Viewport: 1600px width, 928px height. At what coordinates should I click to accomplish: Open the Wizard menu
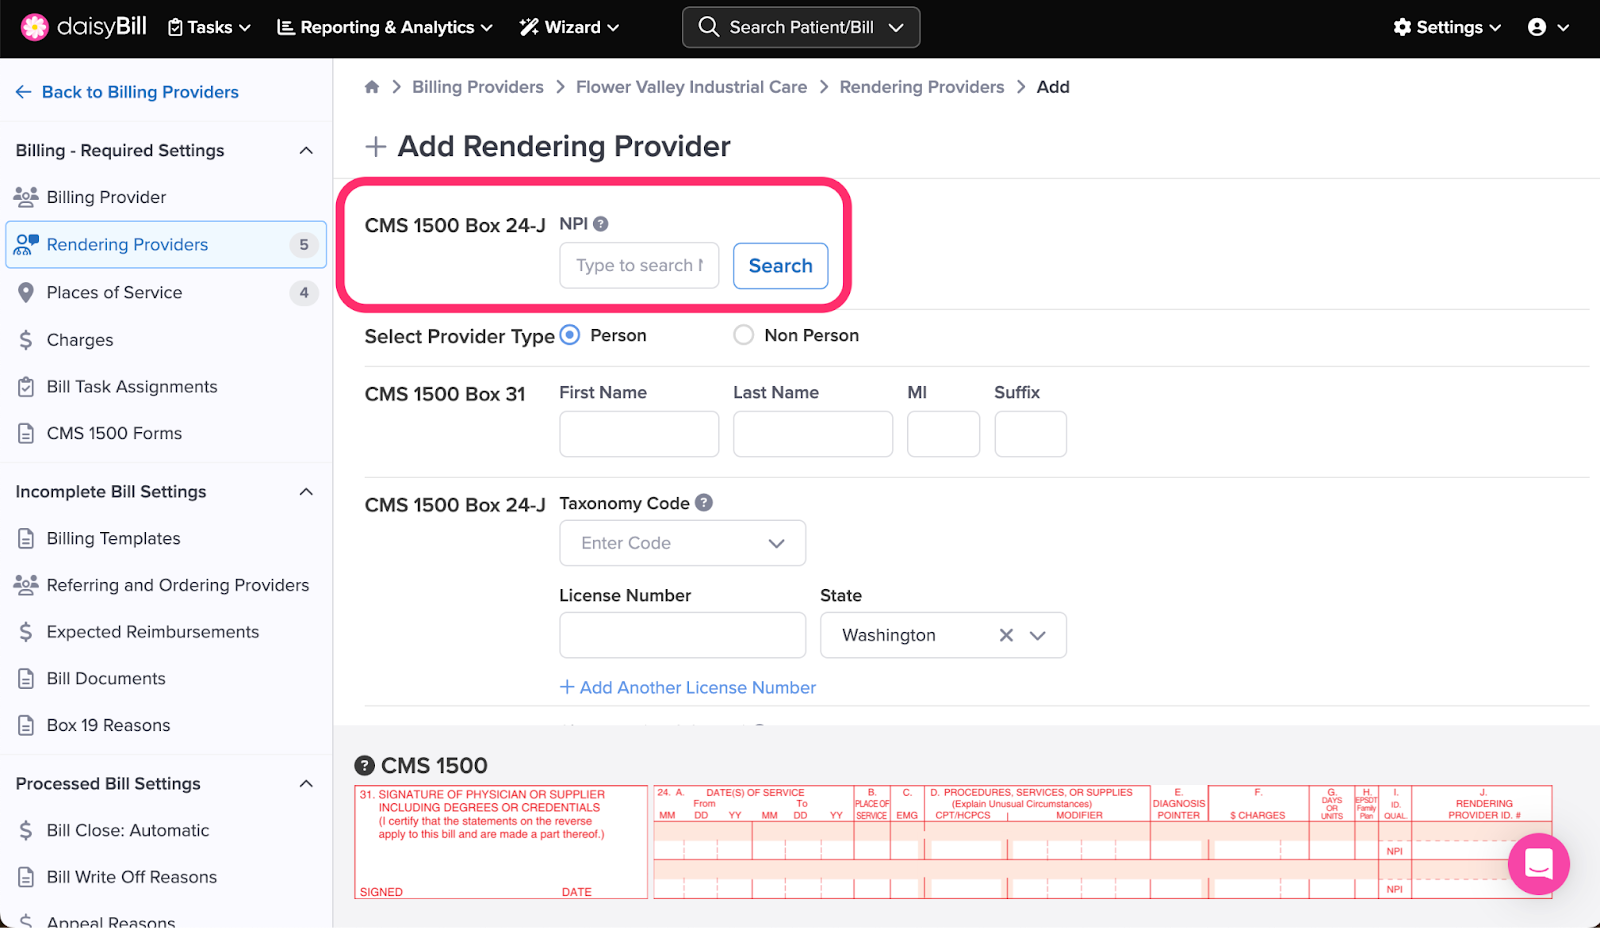pyautogui.click(x=569, y=27)
